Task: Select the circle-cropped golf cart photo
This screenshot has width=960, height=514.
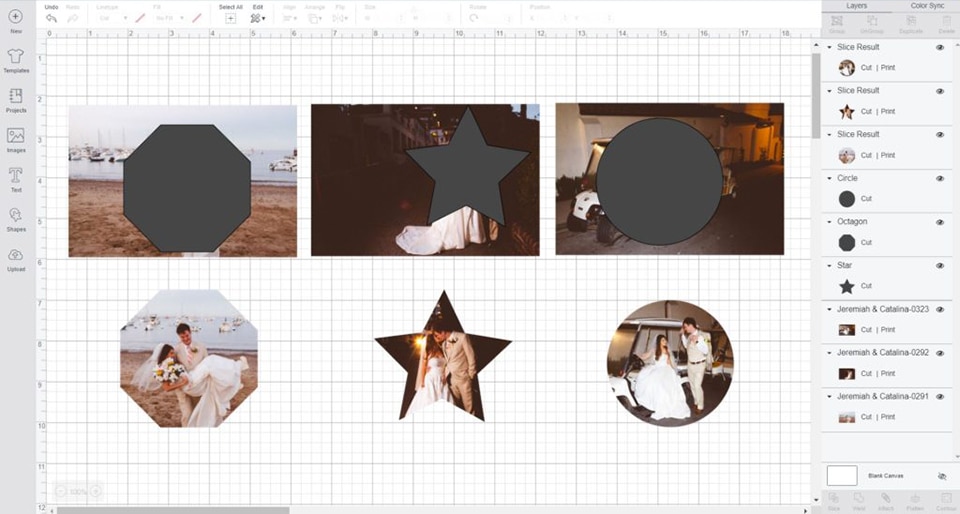Action: [x=670, y=363]
